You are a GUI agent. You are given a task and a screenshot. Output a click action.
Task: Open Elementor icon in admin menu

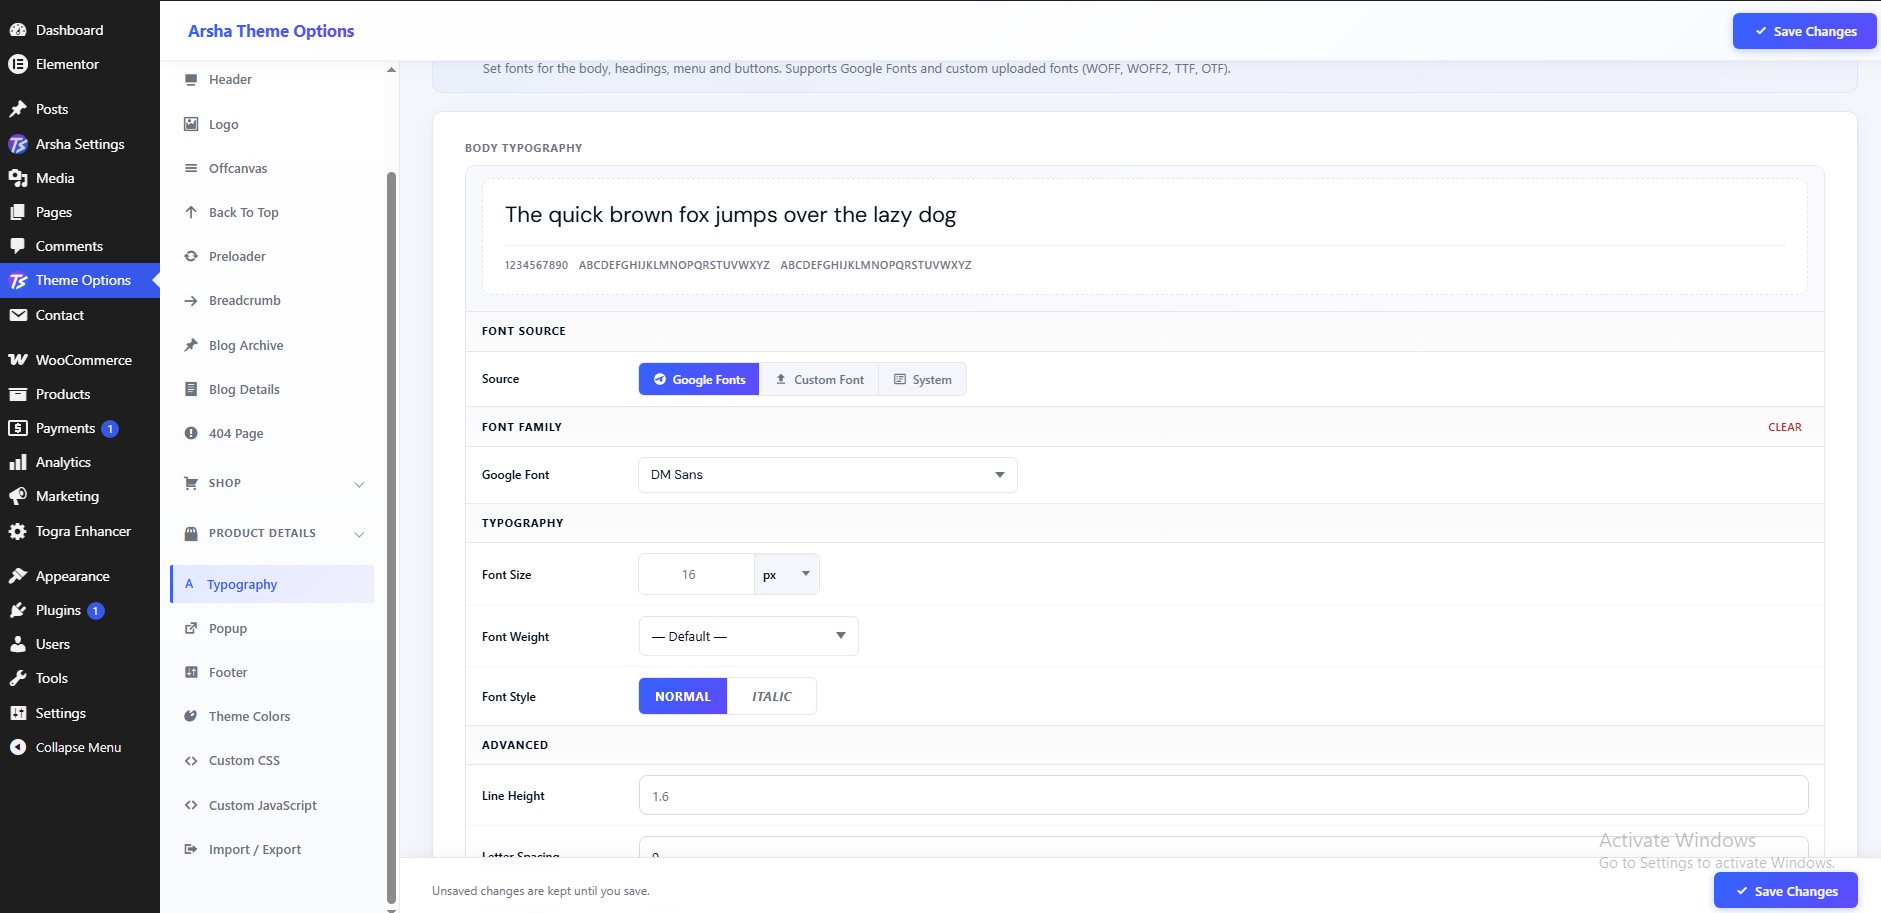tap(18, 64)
